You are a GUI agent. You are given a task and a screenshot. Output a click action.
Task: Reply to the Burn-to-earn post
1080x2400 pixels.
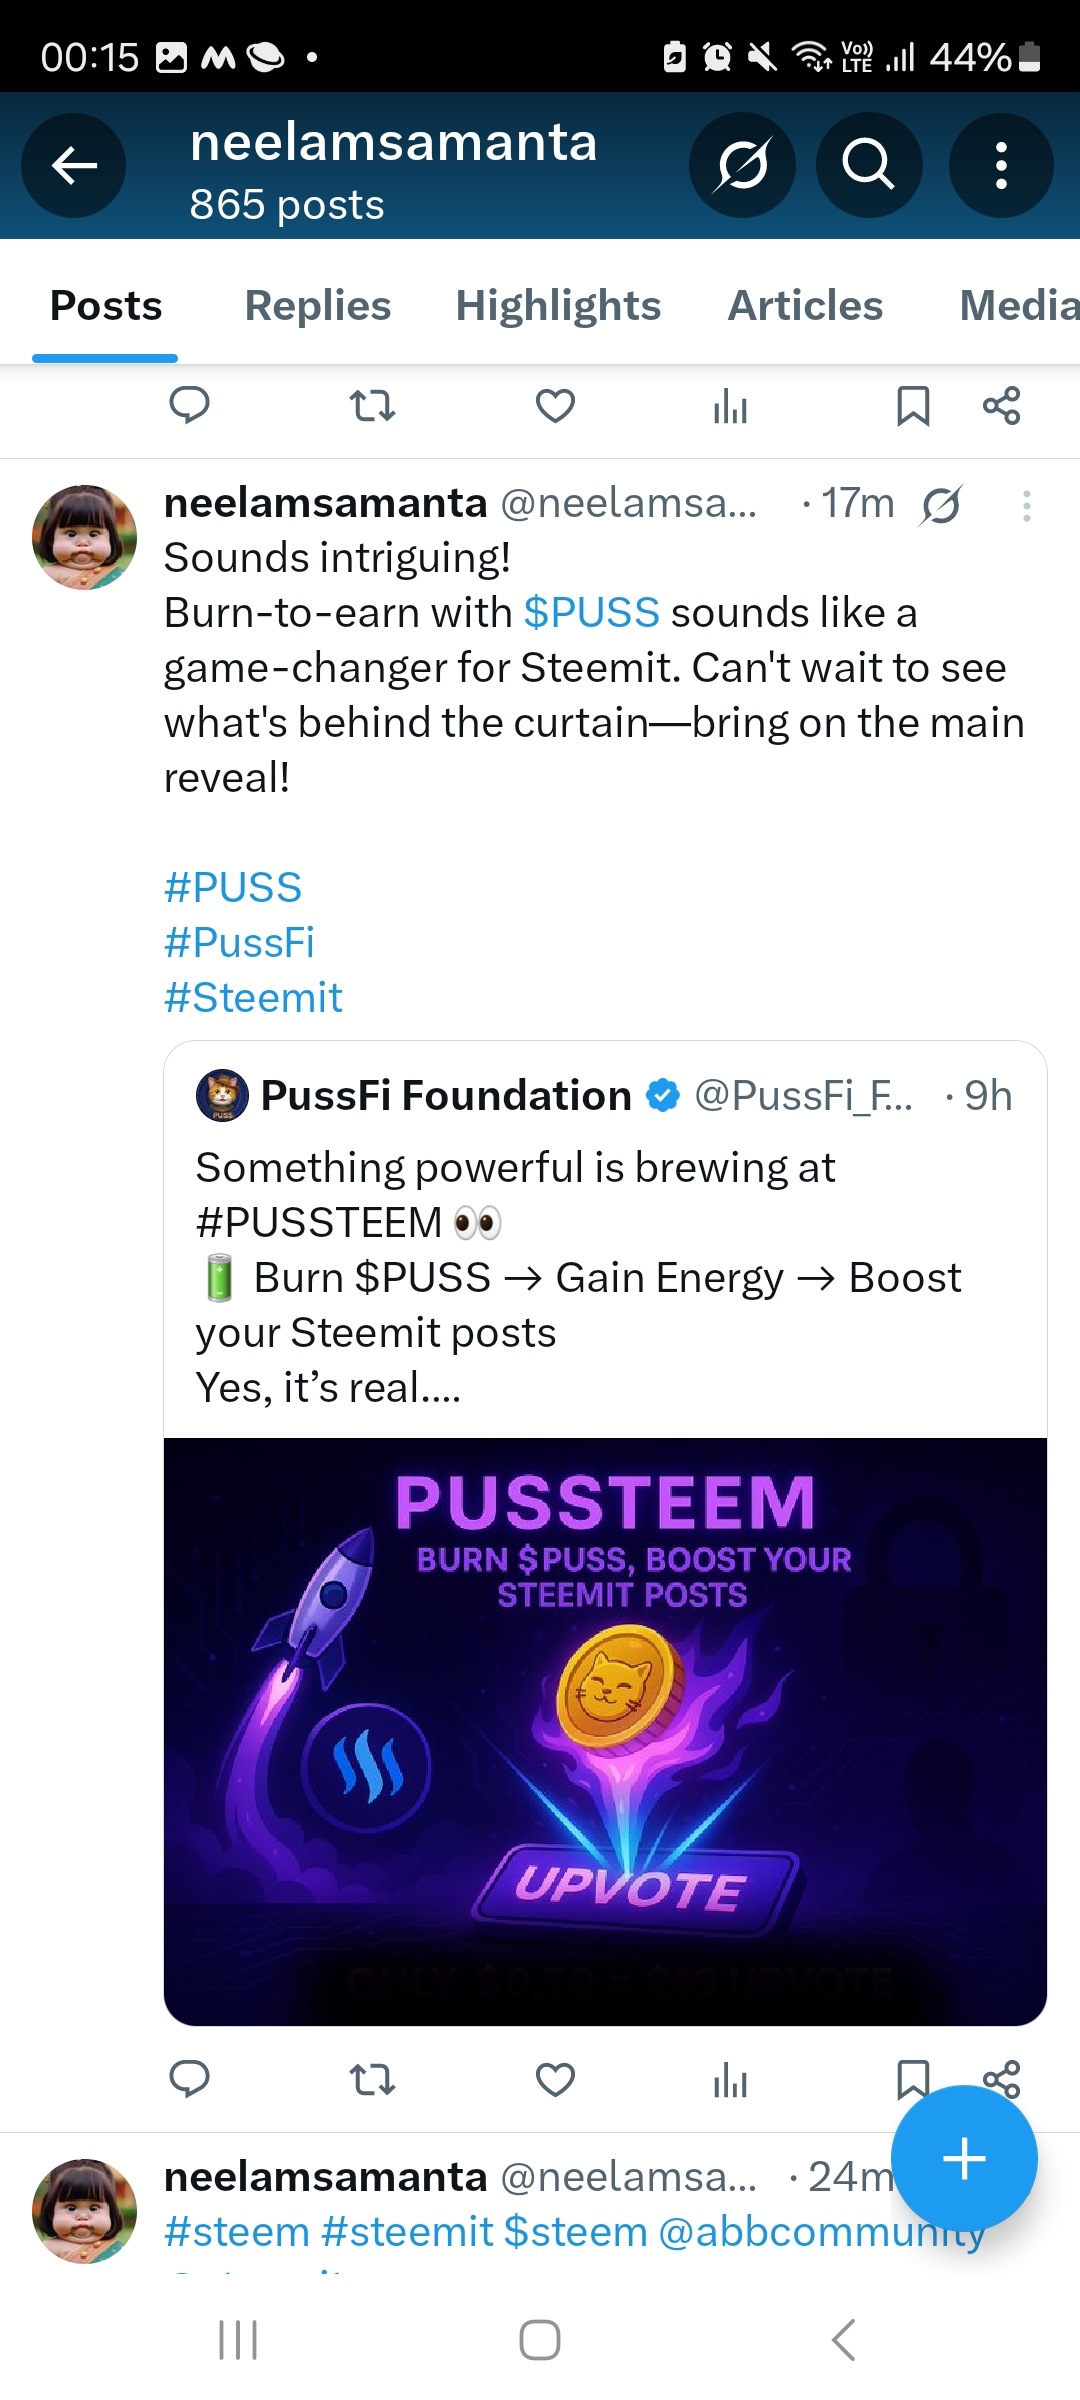(189, 2080)
